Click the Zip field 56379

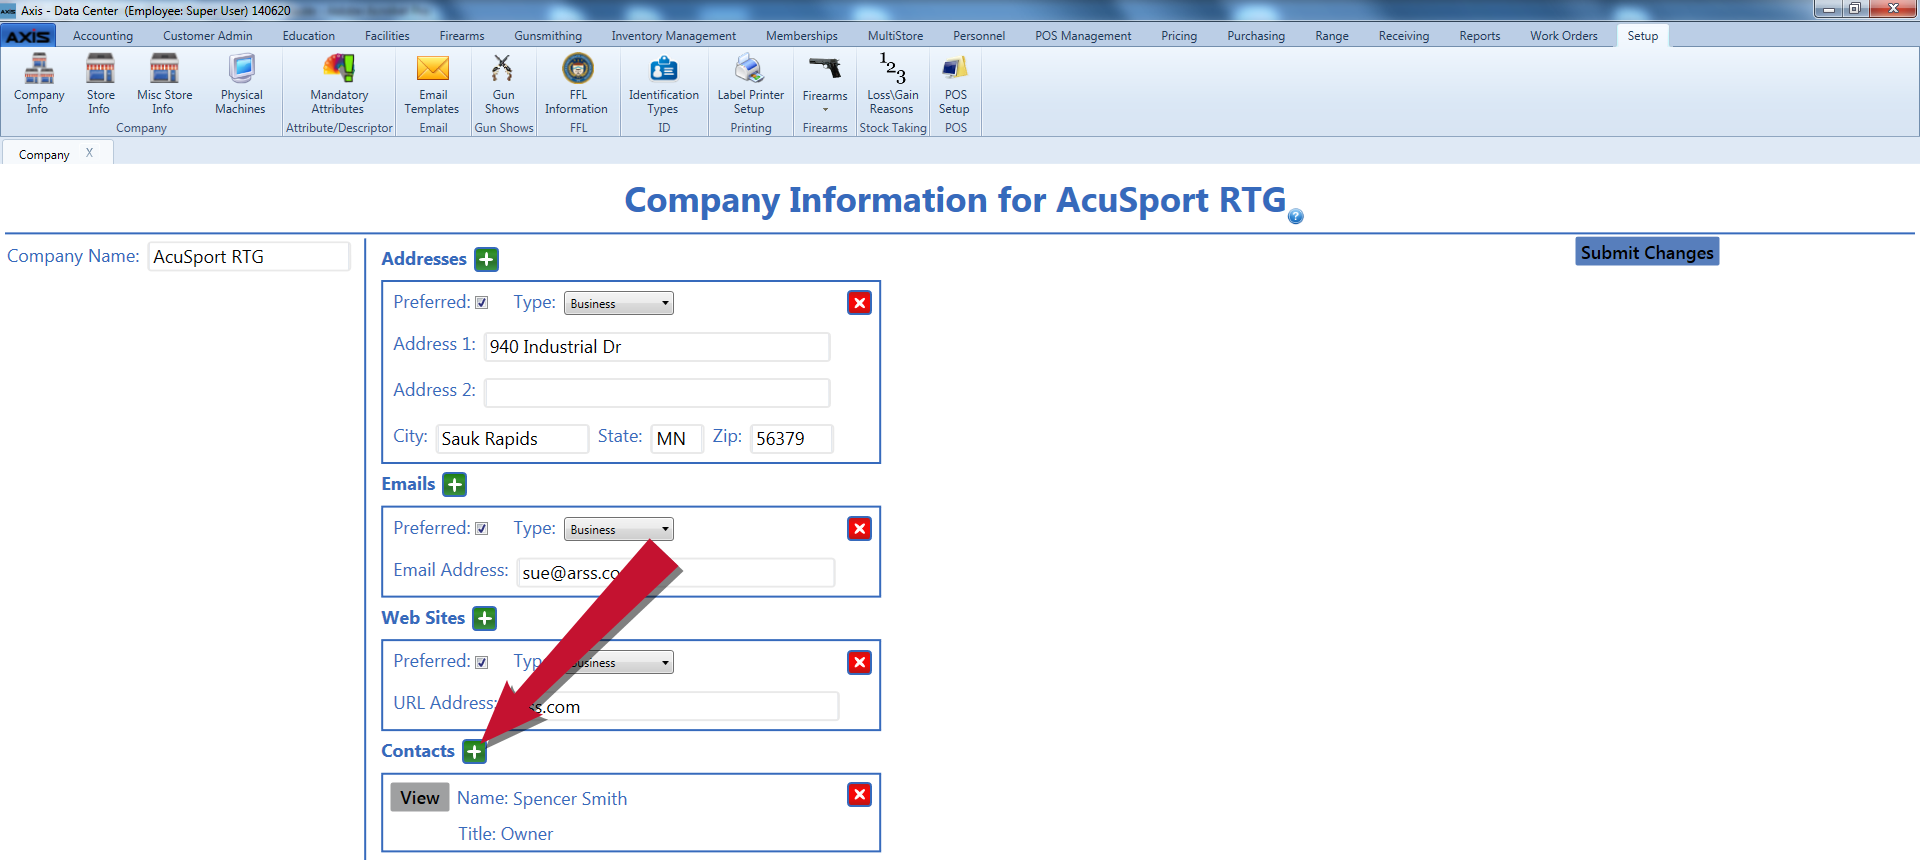point(791,439)
